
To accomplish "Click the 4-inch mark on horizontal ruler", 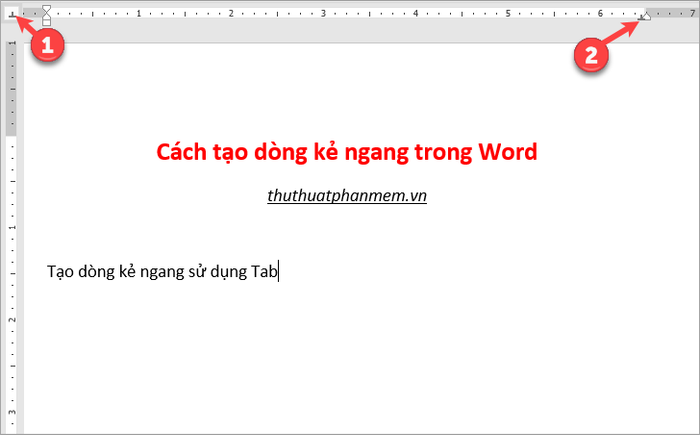I will pyautogui.click(x=415, y=14).
